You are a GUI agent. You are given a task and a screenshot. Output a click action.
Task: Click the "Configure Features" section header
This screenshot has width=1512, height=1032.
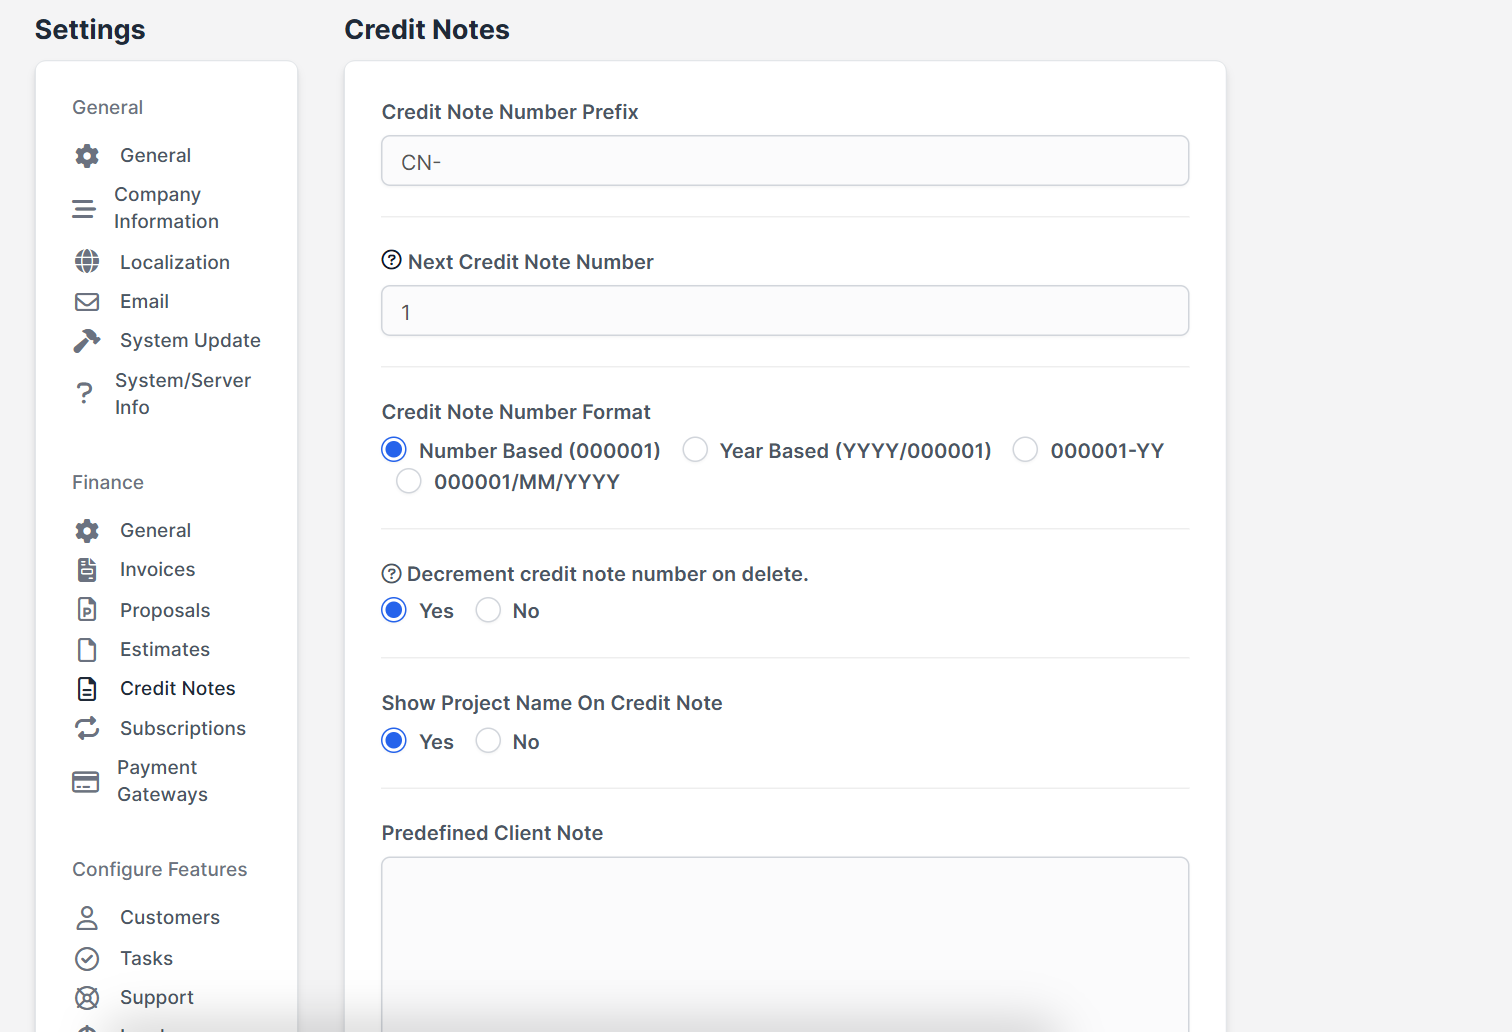click(160, 869)
